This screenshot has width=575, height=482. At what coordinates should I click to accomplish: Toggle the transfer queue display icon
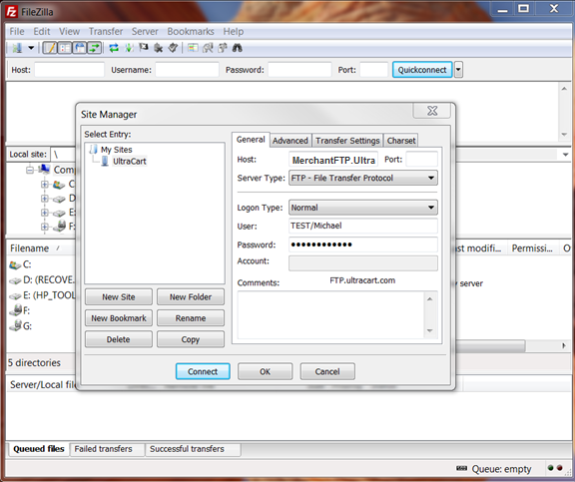pos(94,48)
